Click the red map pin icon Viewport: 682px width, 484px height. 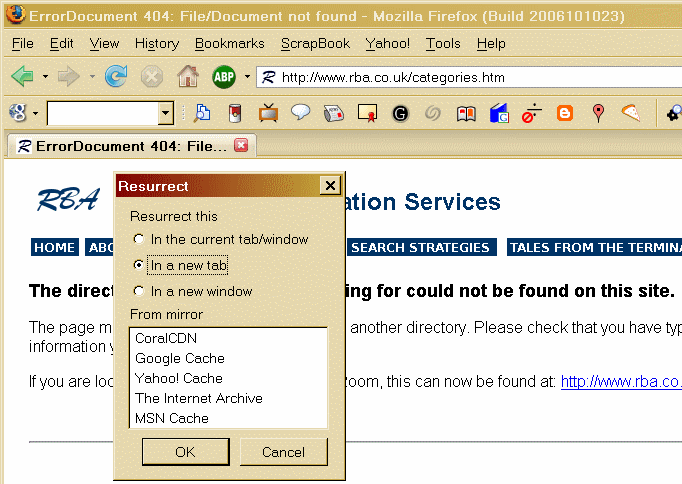pos(598,113)
